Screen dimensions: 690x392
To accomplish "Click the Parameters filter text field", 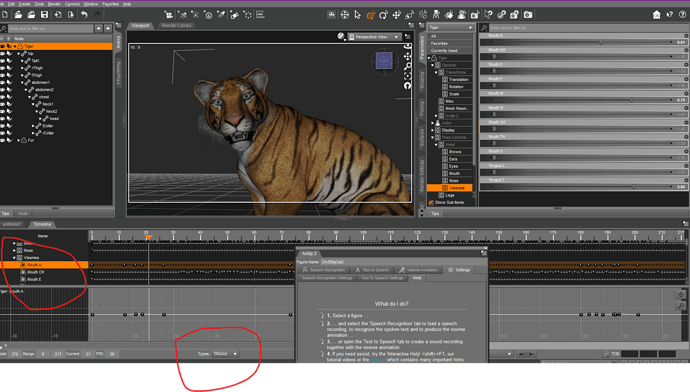I will pyautogui.click(x=588, y=28).
